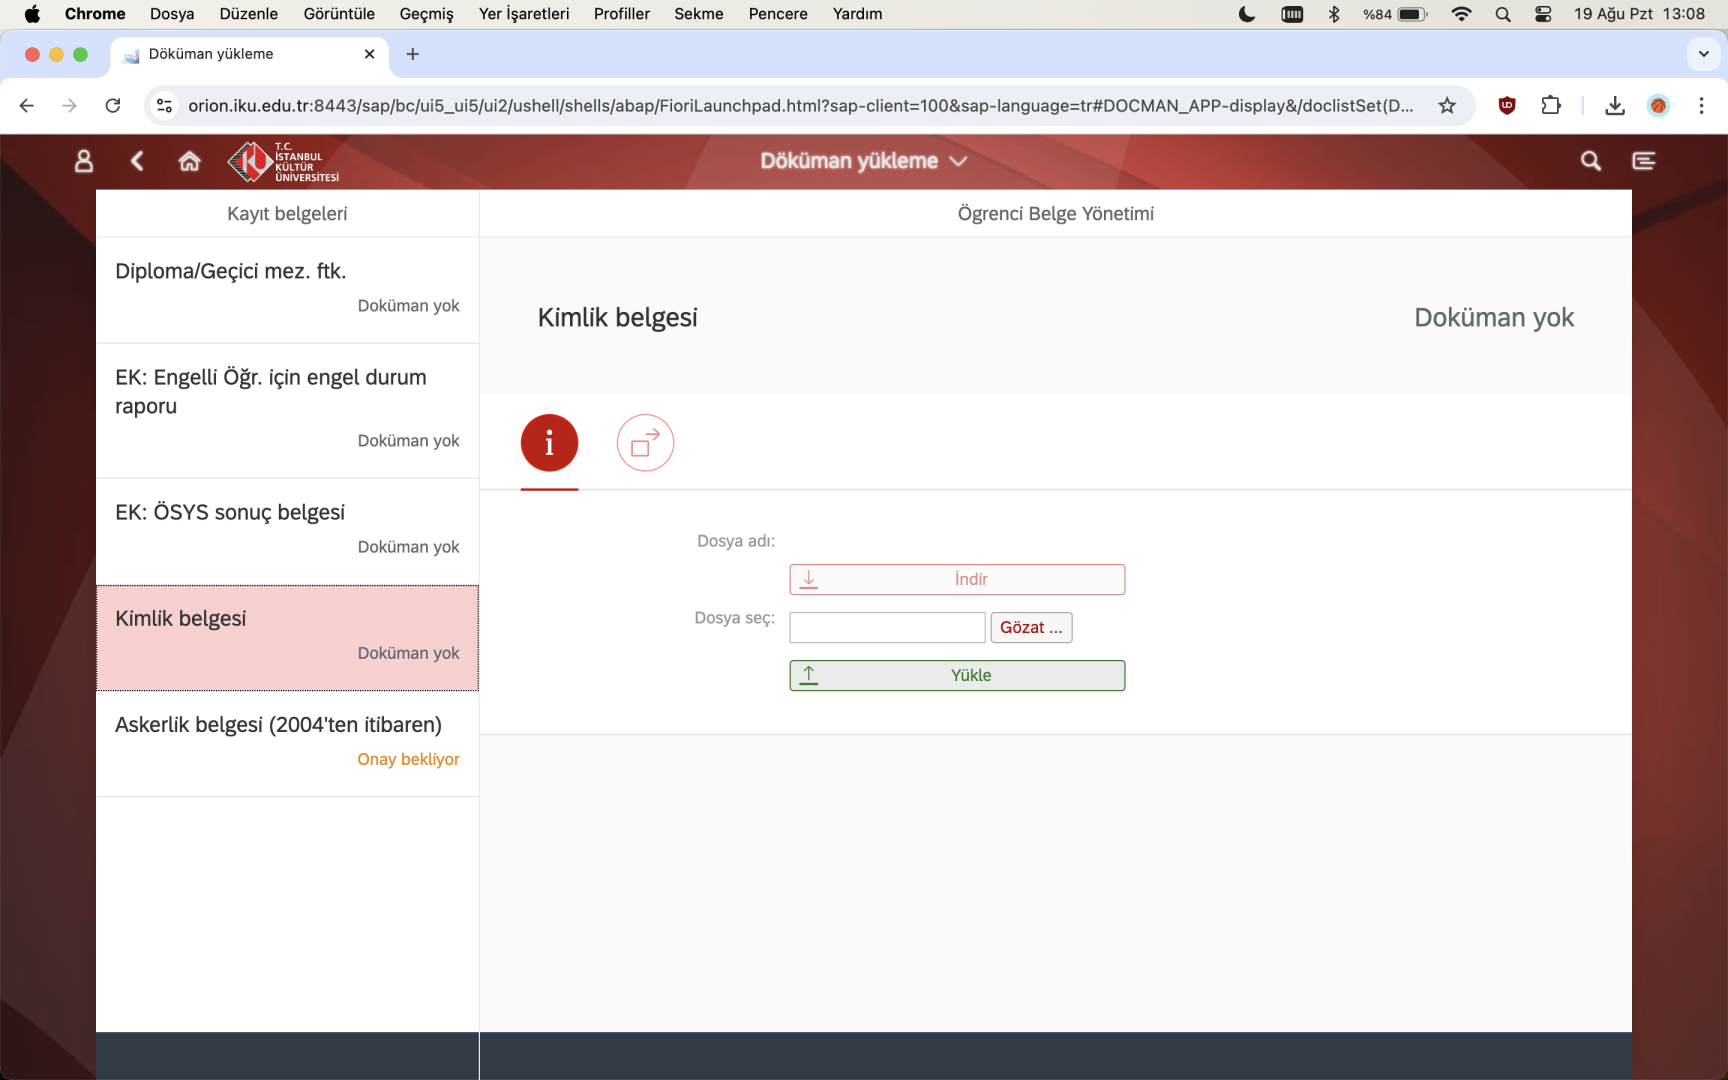Close the Döküman yükleme tab
The image size is (1728, 1080).
[369, 54]
